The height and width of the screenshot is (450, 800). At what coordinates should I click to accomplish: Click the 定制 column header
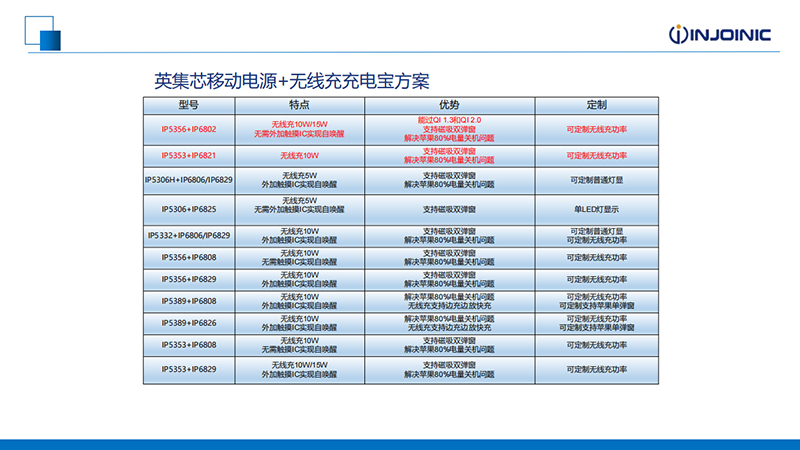coord(596,105)
